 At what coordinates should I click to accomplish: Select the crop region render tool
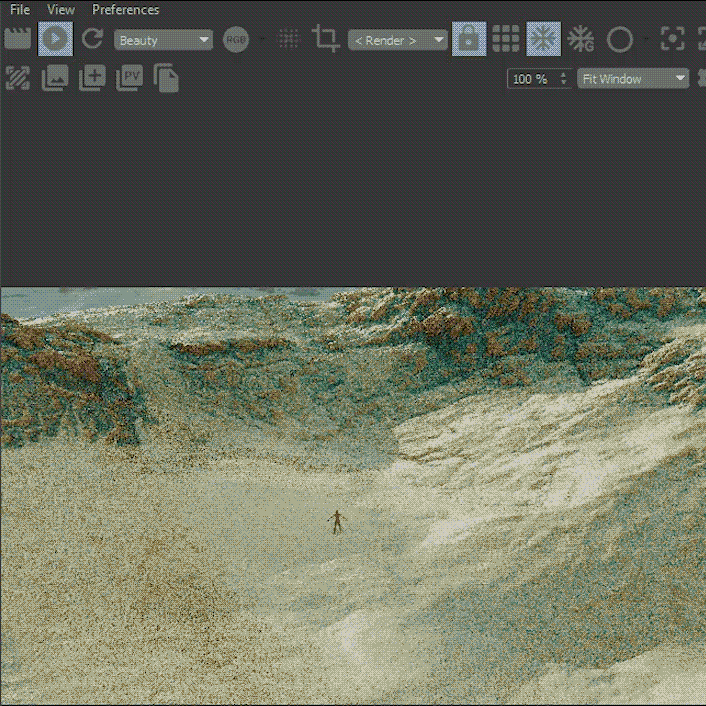pyautogui.click(x=325, y=39)
